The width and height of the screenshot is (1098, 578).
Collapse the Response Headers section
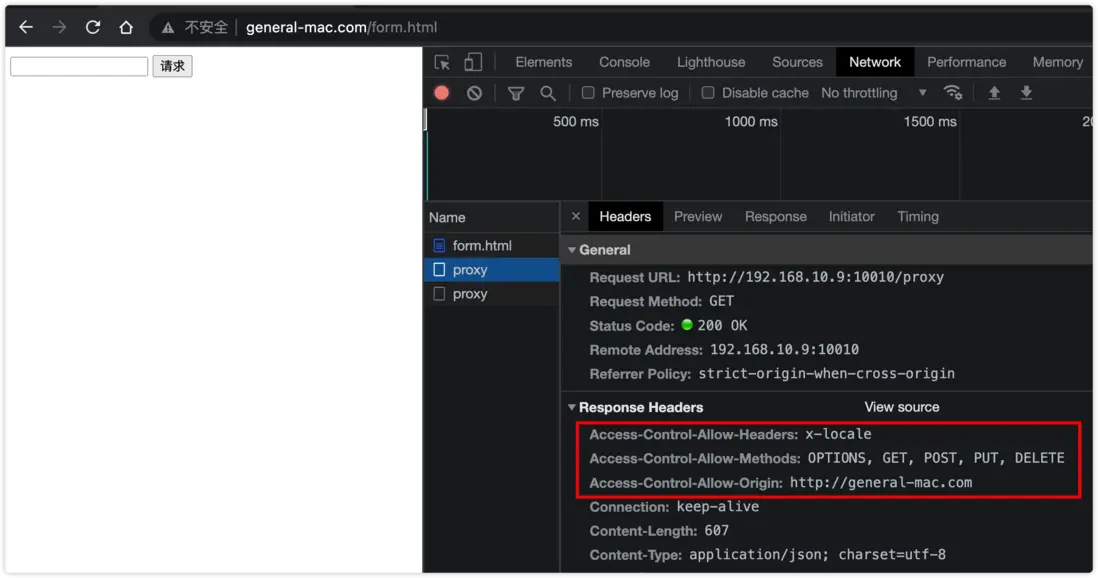point(572,408)
